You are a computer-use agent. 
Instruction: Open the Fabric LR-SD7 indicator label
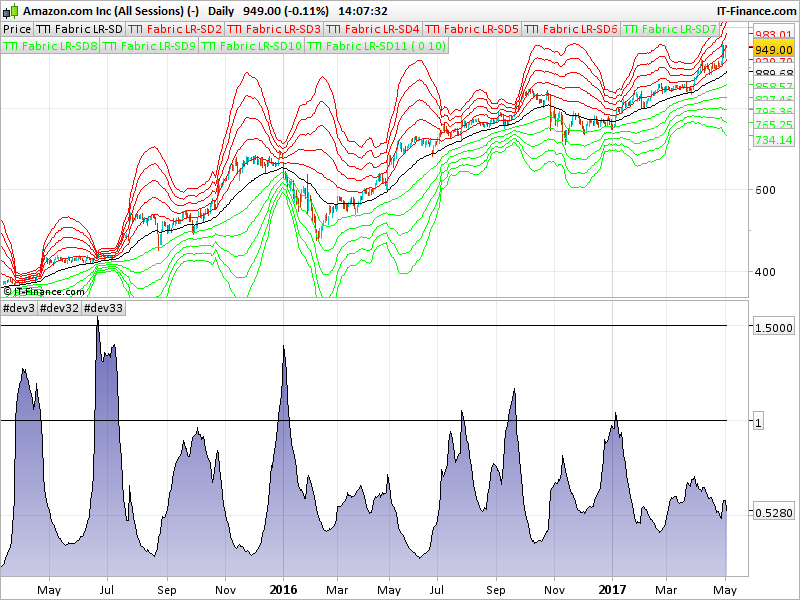point(670,29)
